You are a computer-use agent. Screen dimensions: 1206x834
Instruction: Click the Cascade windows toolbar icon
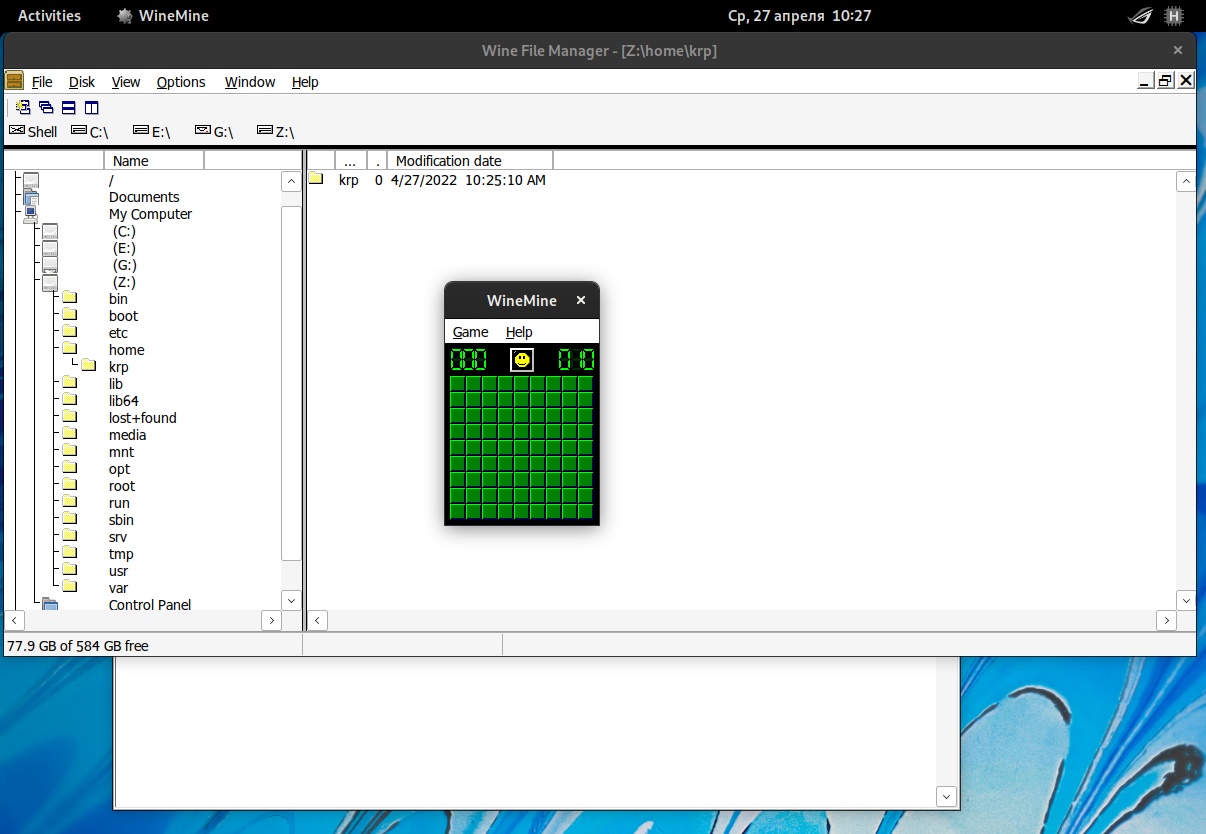[x=46, y=108]
